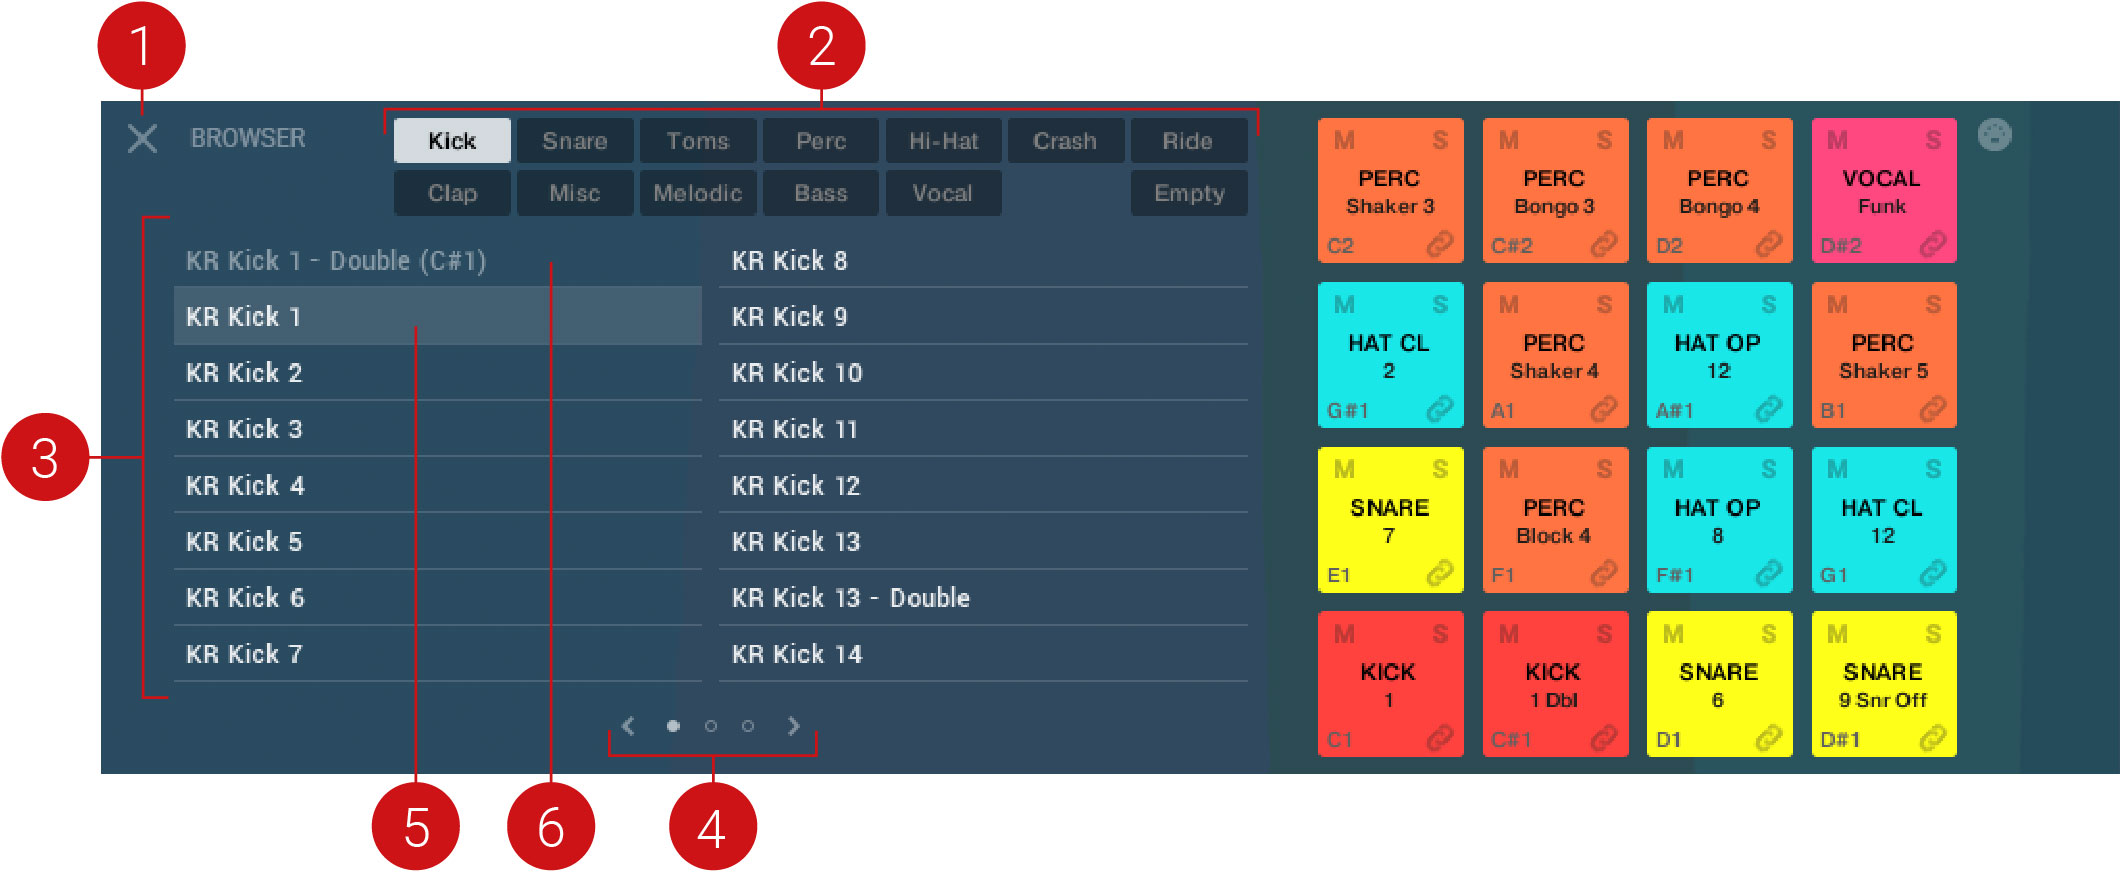Switch to the Snare category tab

(575, 141)
